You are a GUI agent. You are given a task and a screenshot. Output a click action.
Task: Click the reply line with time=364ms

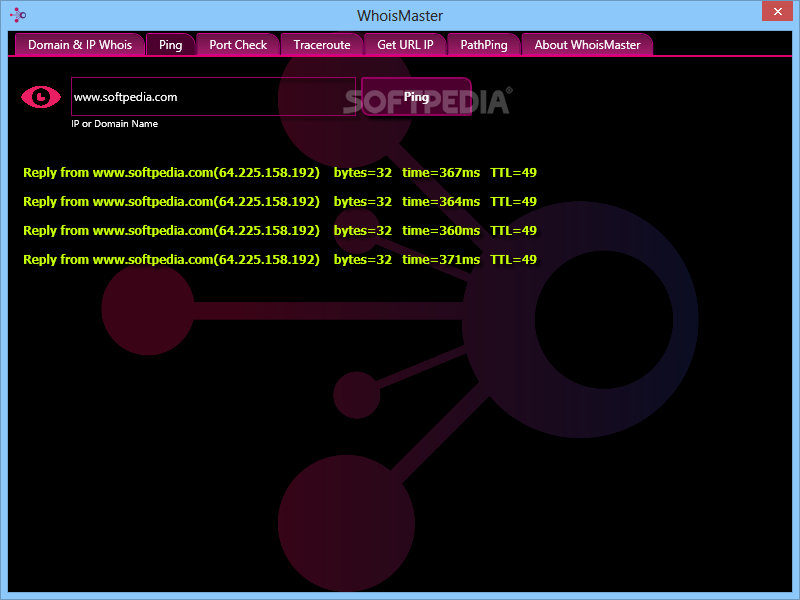tap(280, 202)
